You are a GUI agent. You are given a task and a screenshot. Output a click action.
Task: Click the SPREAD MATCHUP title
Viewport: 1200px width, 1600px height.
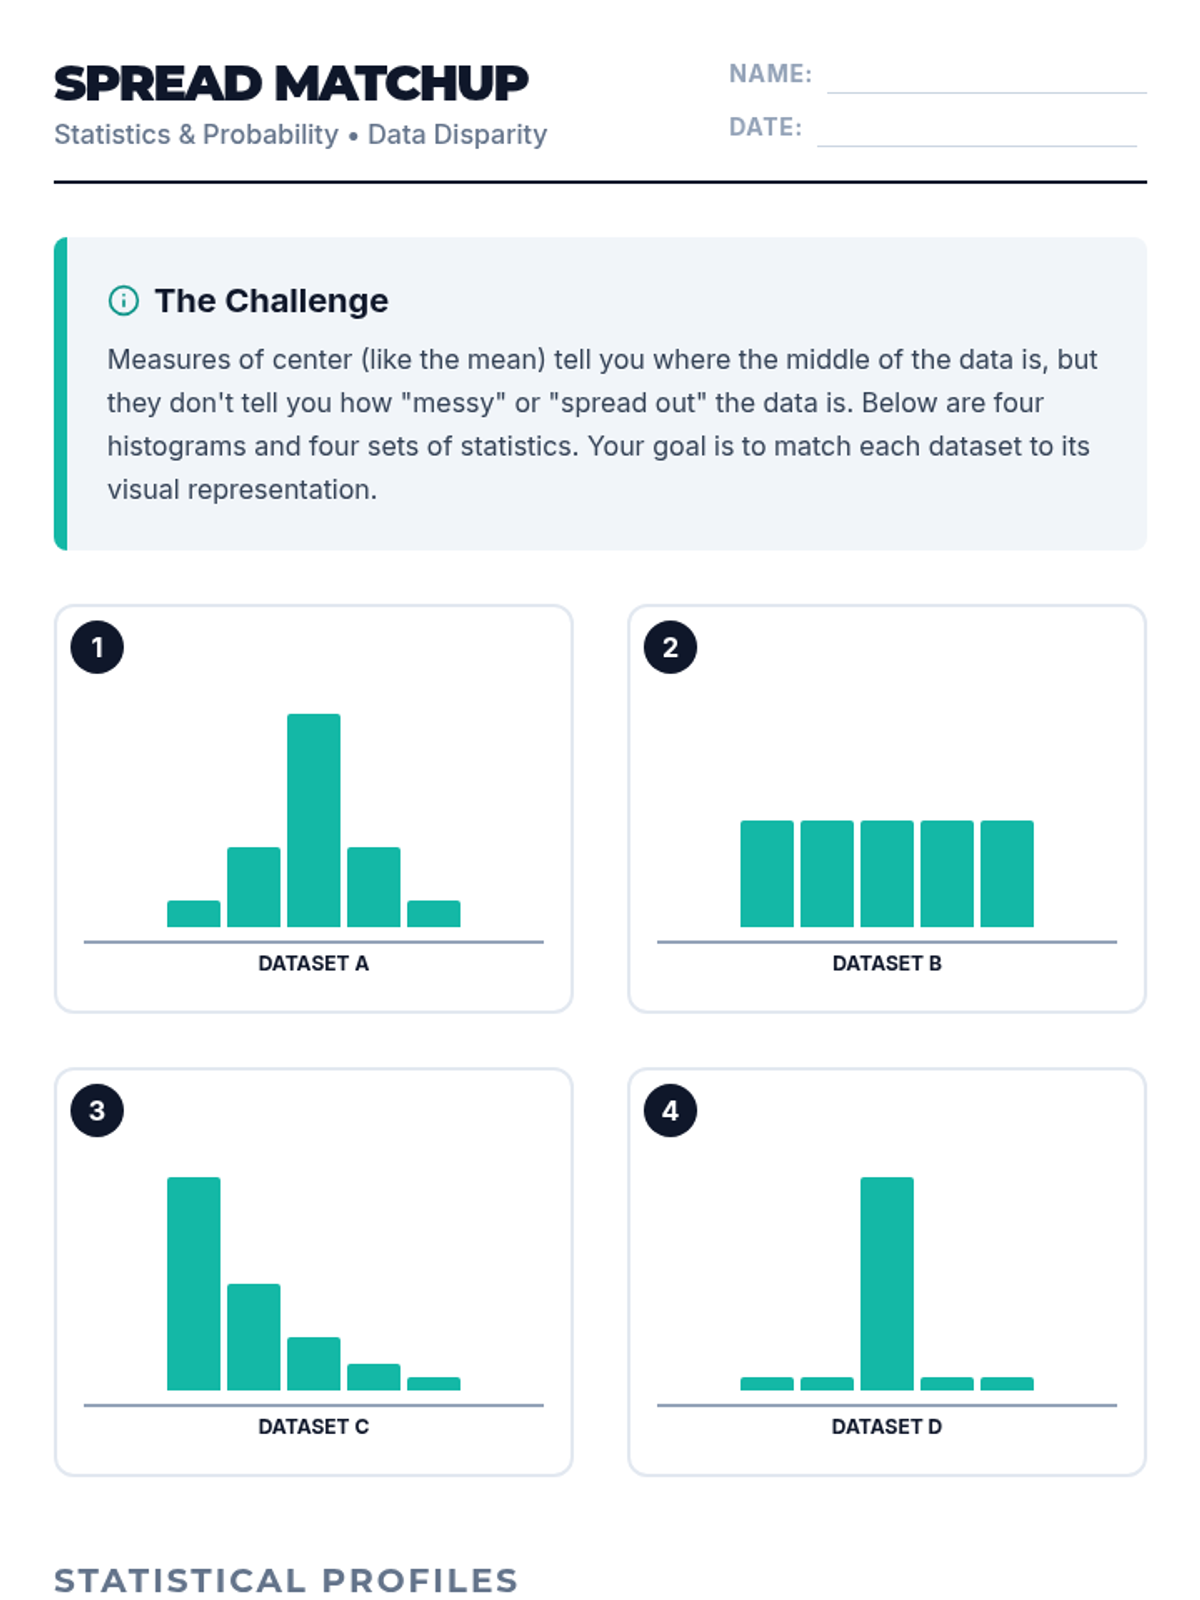click(291, 83)
